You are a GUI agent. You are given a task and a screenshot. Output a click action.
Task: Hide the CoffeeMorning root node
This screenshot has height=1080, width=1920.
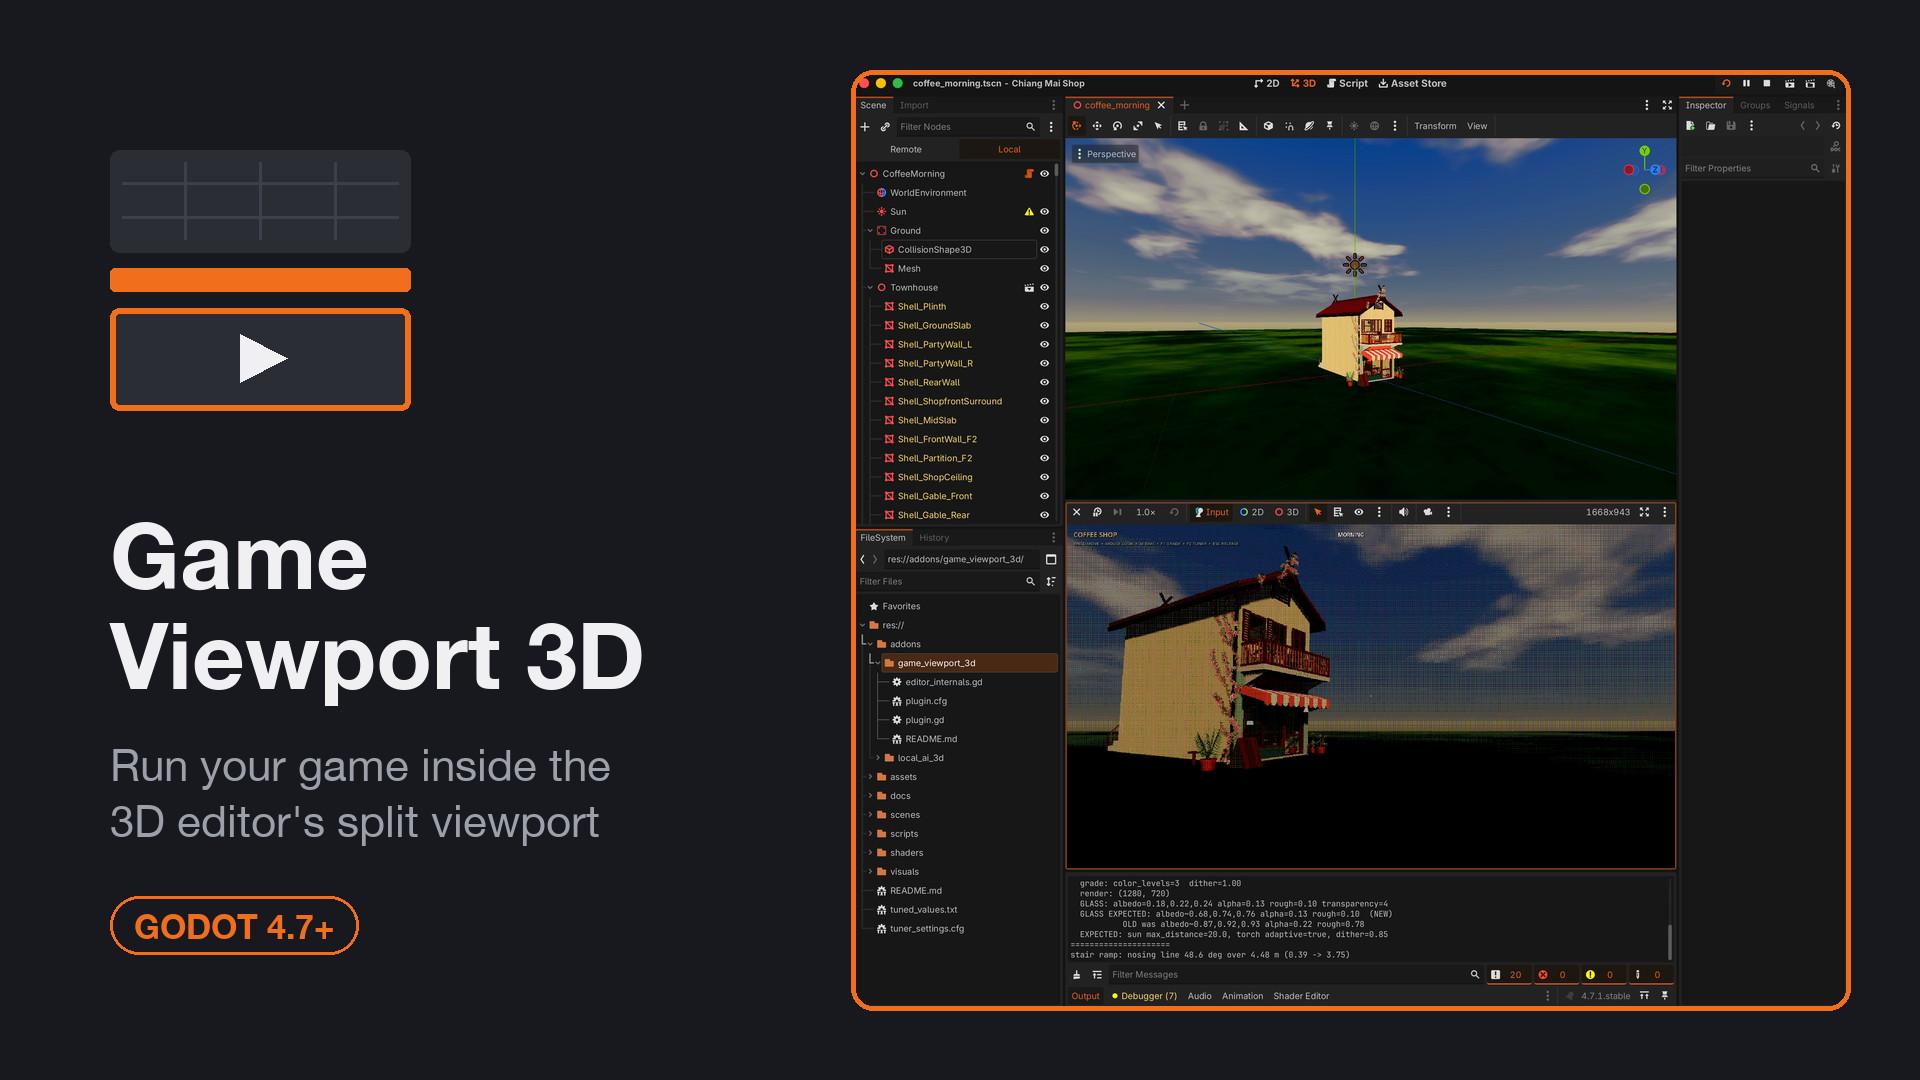1044,174
